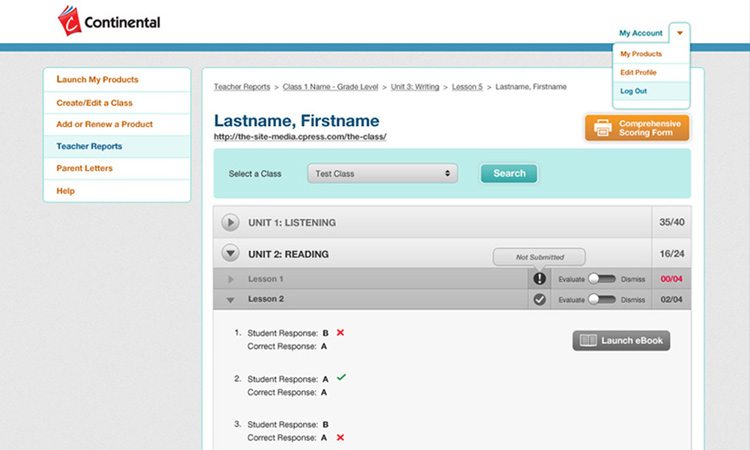Open Launch My Products in sidebar
Viewport: 750px width, 450px height.
(97, 79)
